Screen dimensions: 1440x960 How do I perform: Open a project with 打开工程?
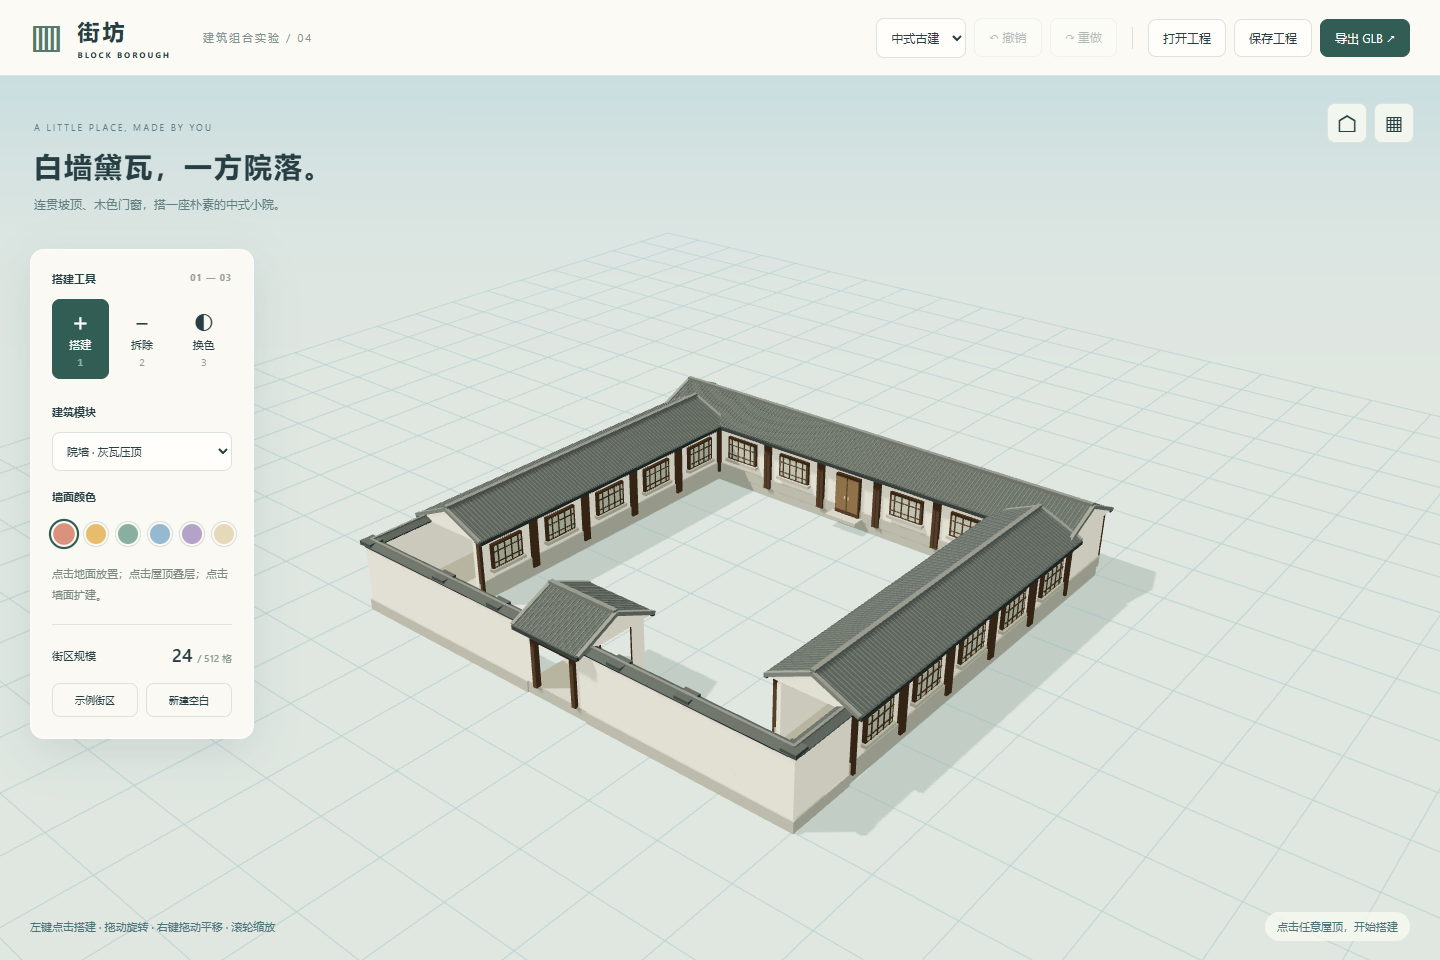pos(1187,38)
